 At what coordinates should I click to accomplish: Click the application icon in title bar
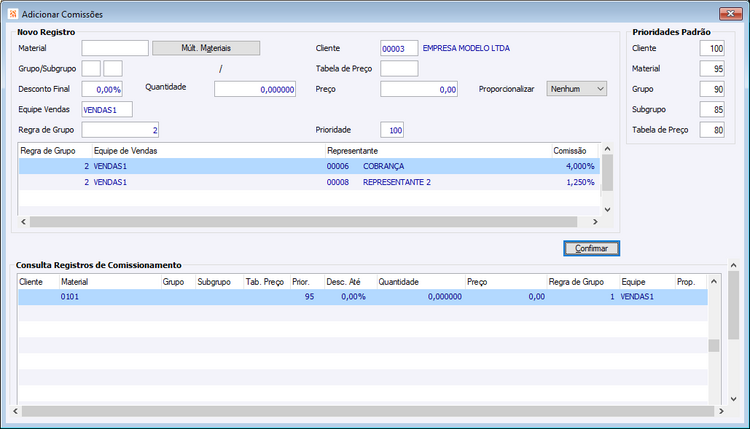coord(13,14)
